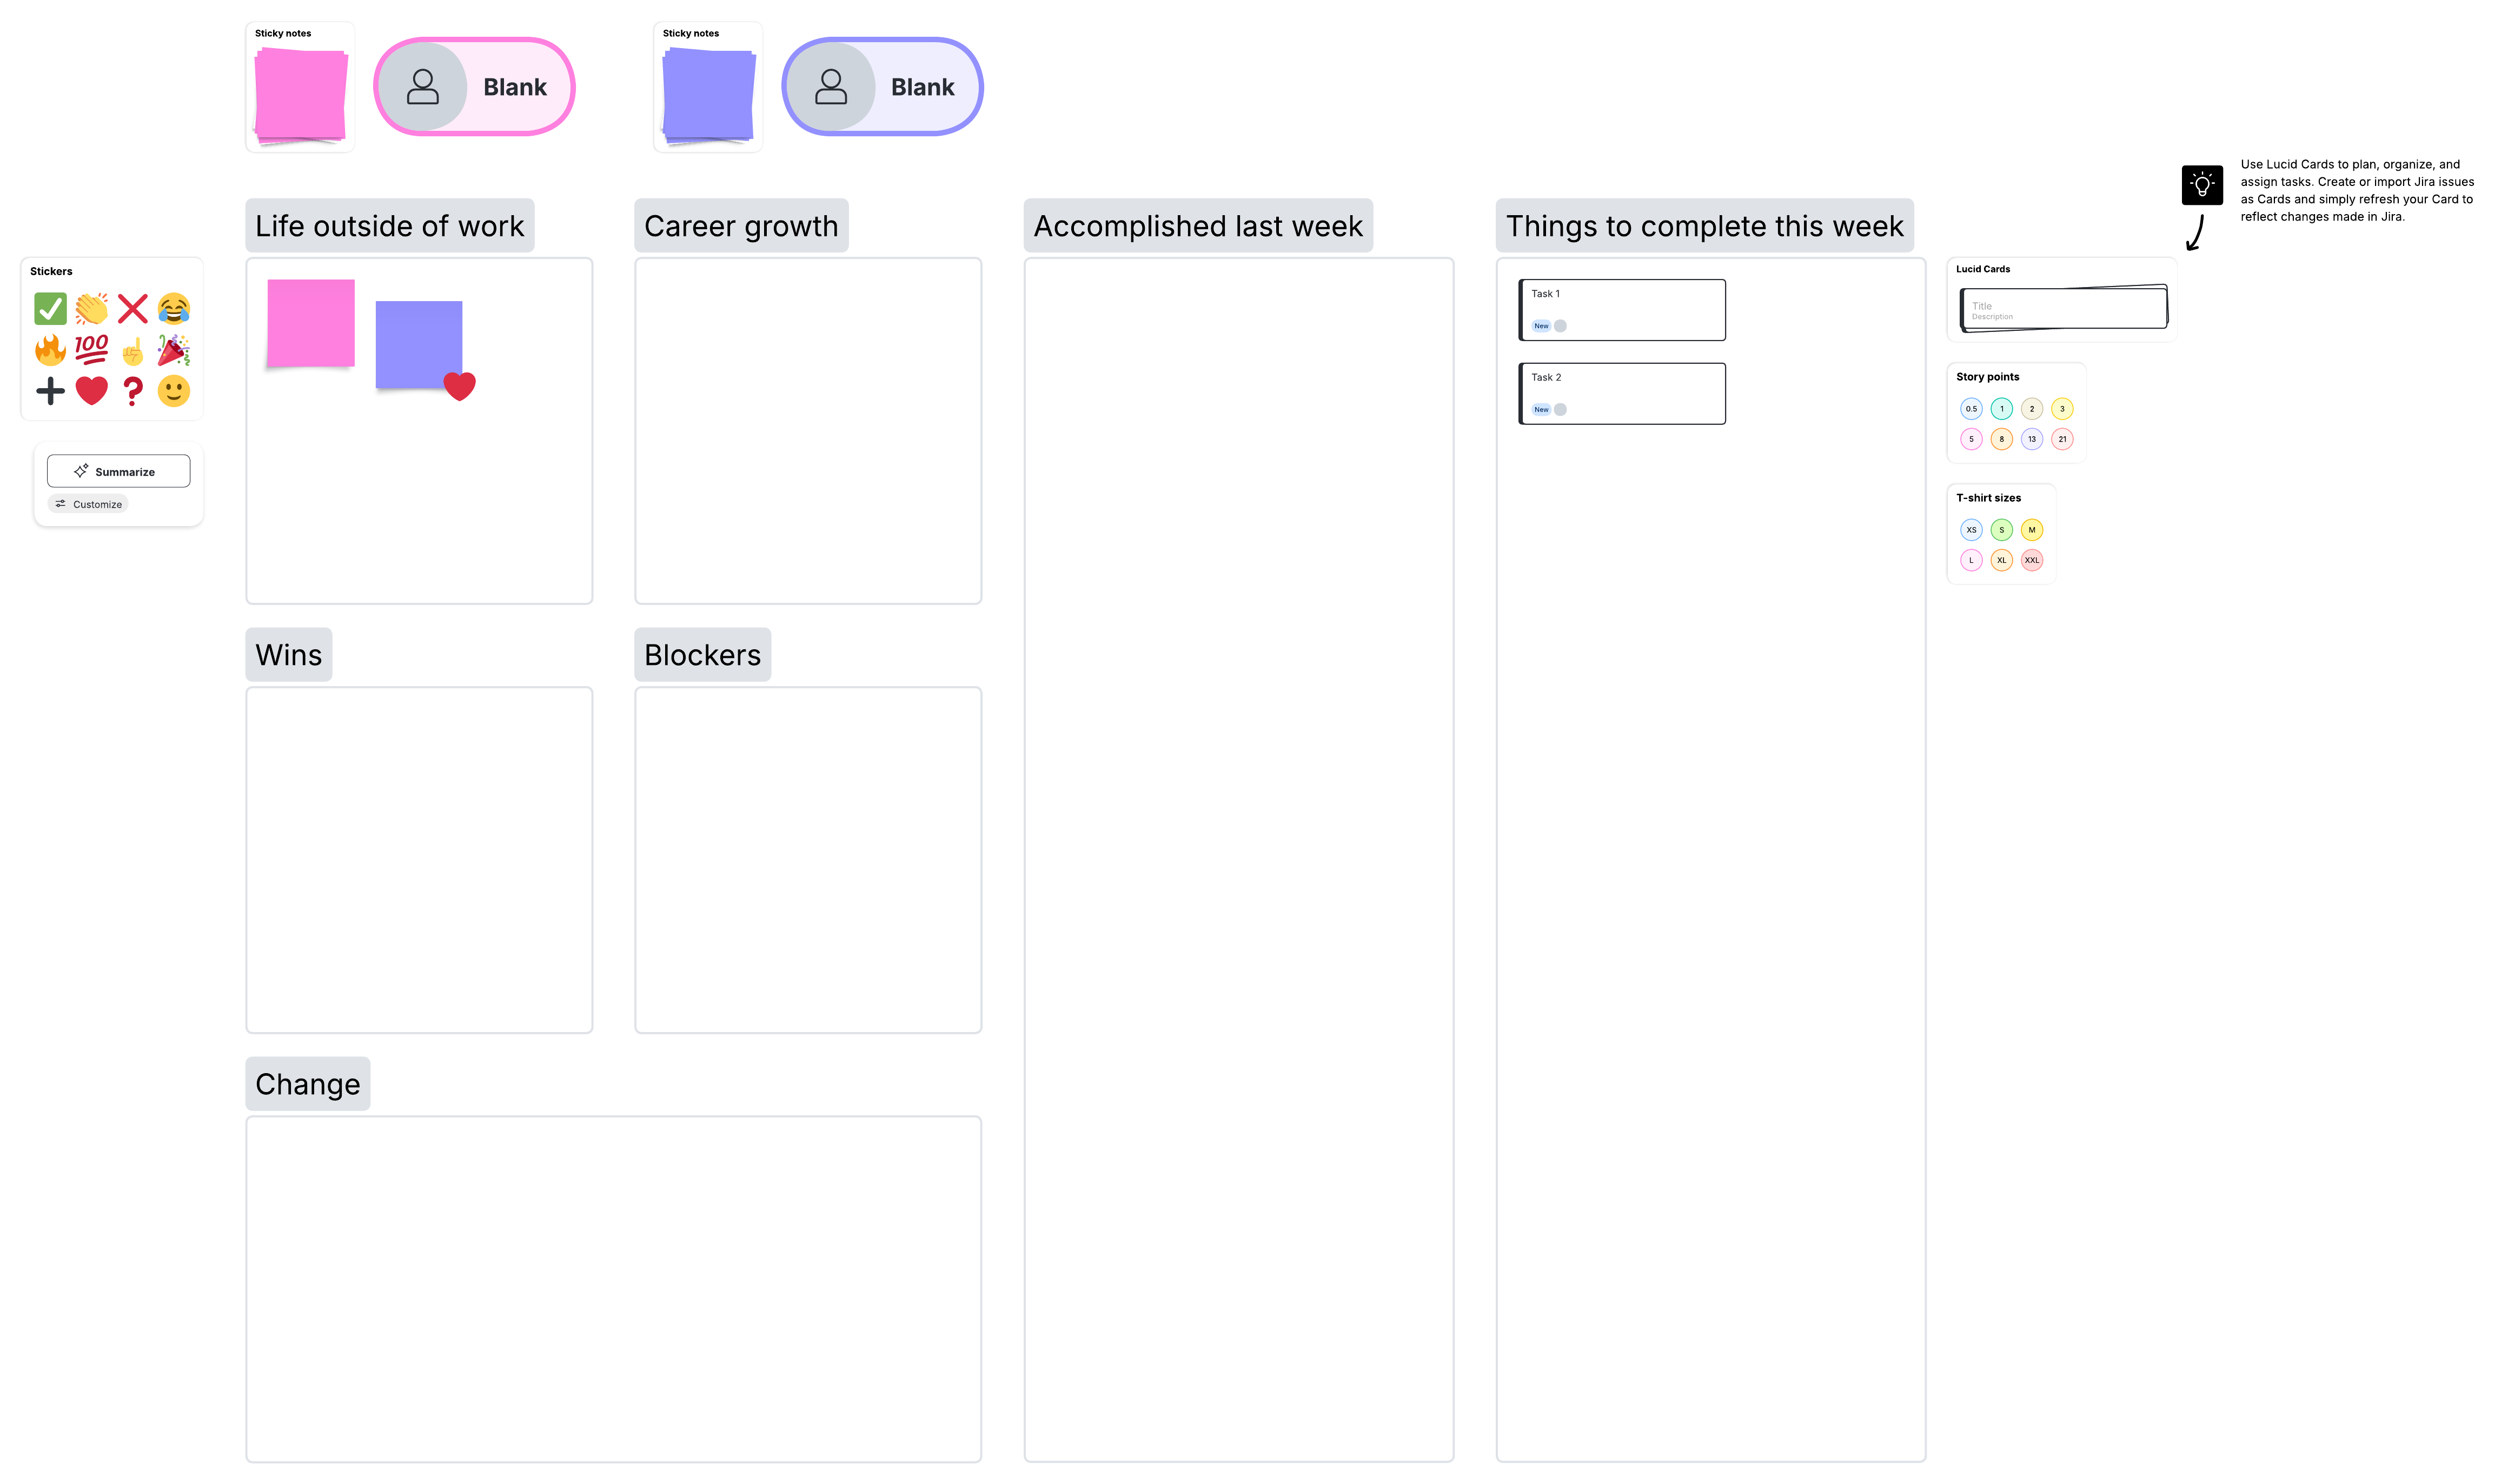
Task: Select the 100 emoji sticker
Action: [91, 350]
